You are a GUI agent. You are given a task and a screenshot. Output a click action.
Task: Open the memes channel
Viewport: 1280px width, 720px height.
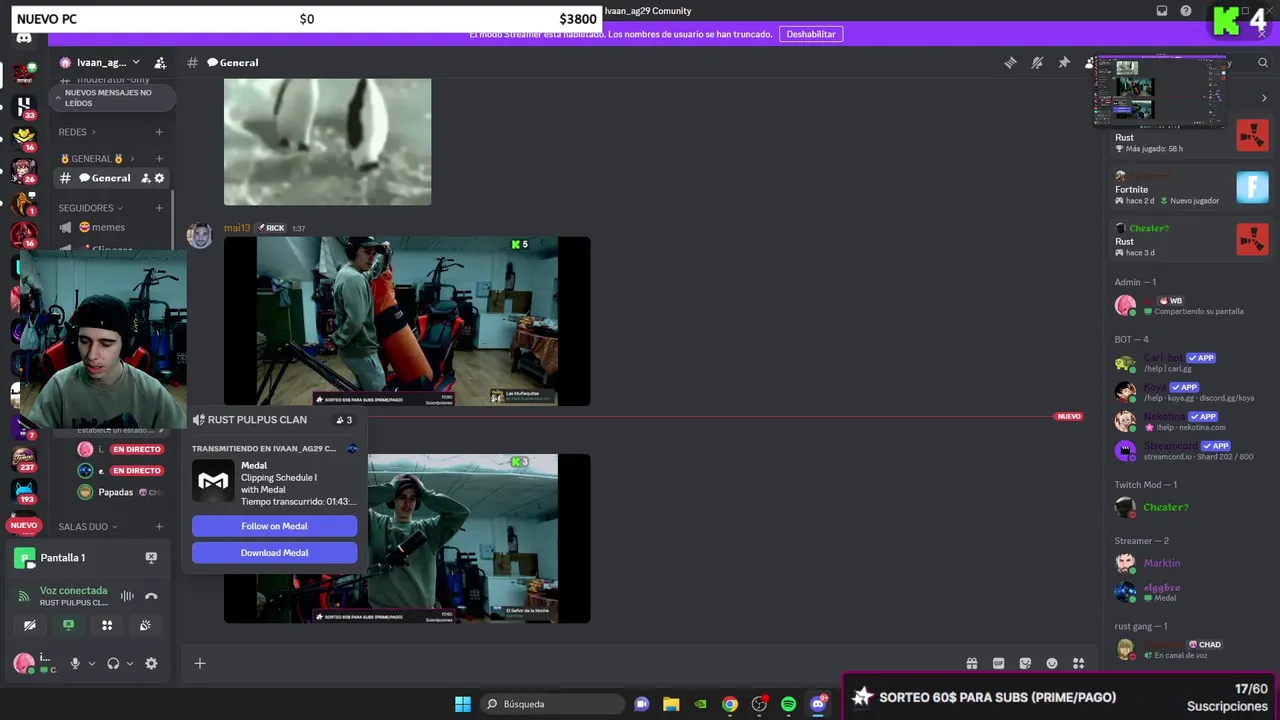tap(110, 227)
